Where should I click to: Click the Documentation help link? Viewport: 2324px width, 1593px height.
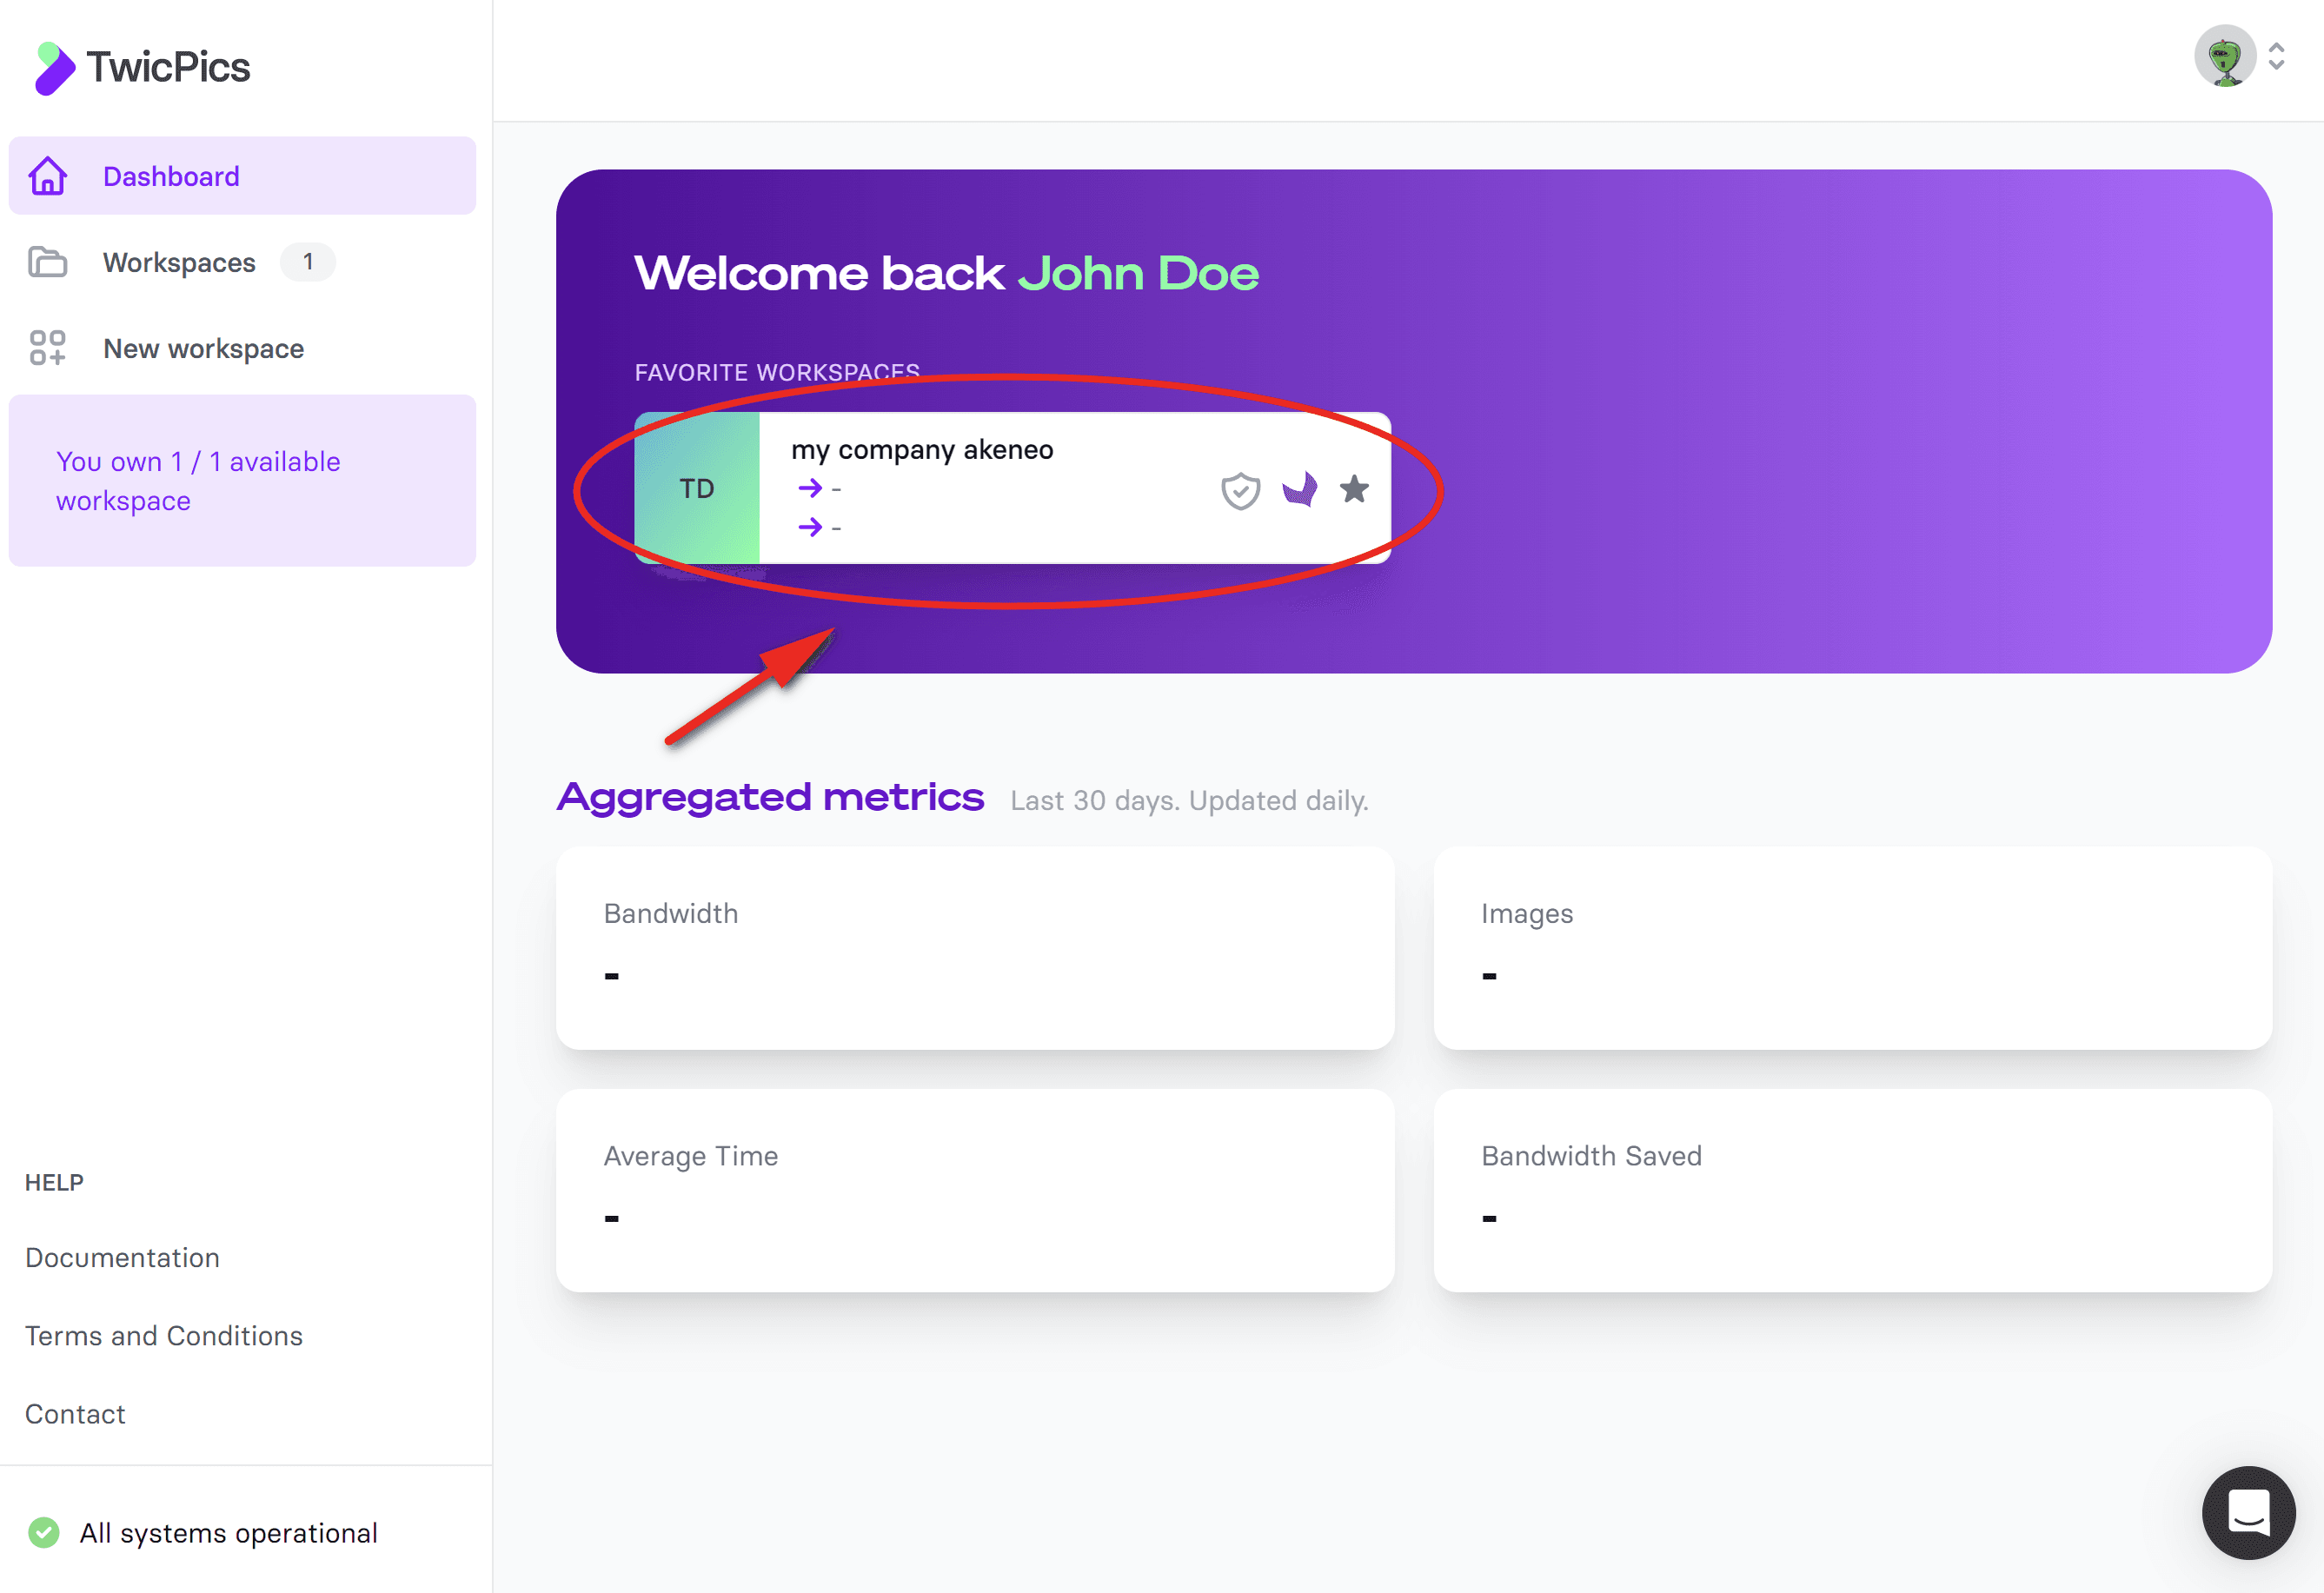tap(122, 1256)
